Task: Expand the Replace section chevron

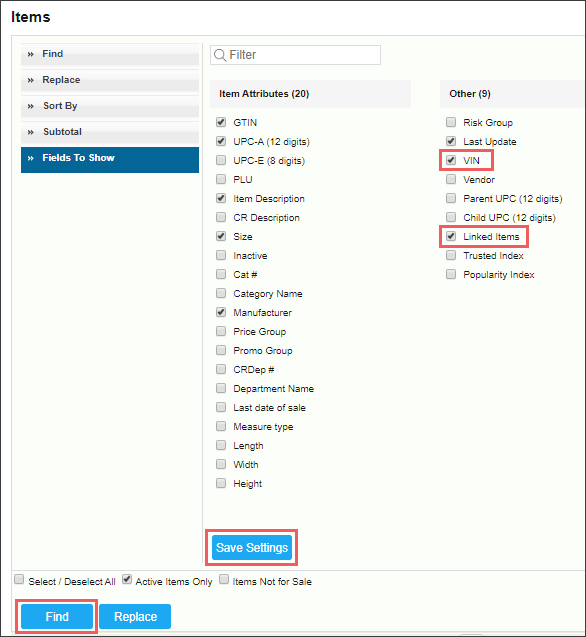Action: (30, 80)
